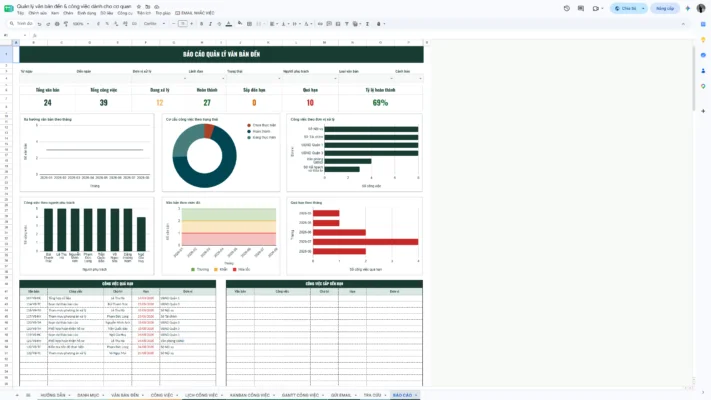Open the Chỉnh sửa menu
The height and width of the screenshot is (400, 711).
(x=37, y=13)
